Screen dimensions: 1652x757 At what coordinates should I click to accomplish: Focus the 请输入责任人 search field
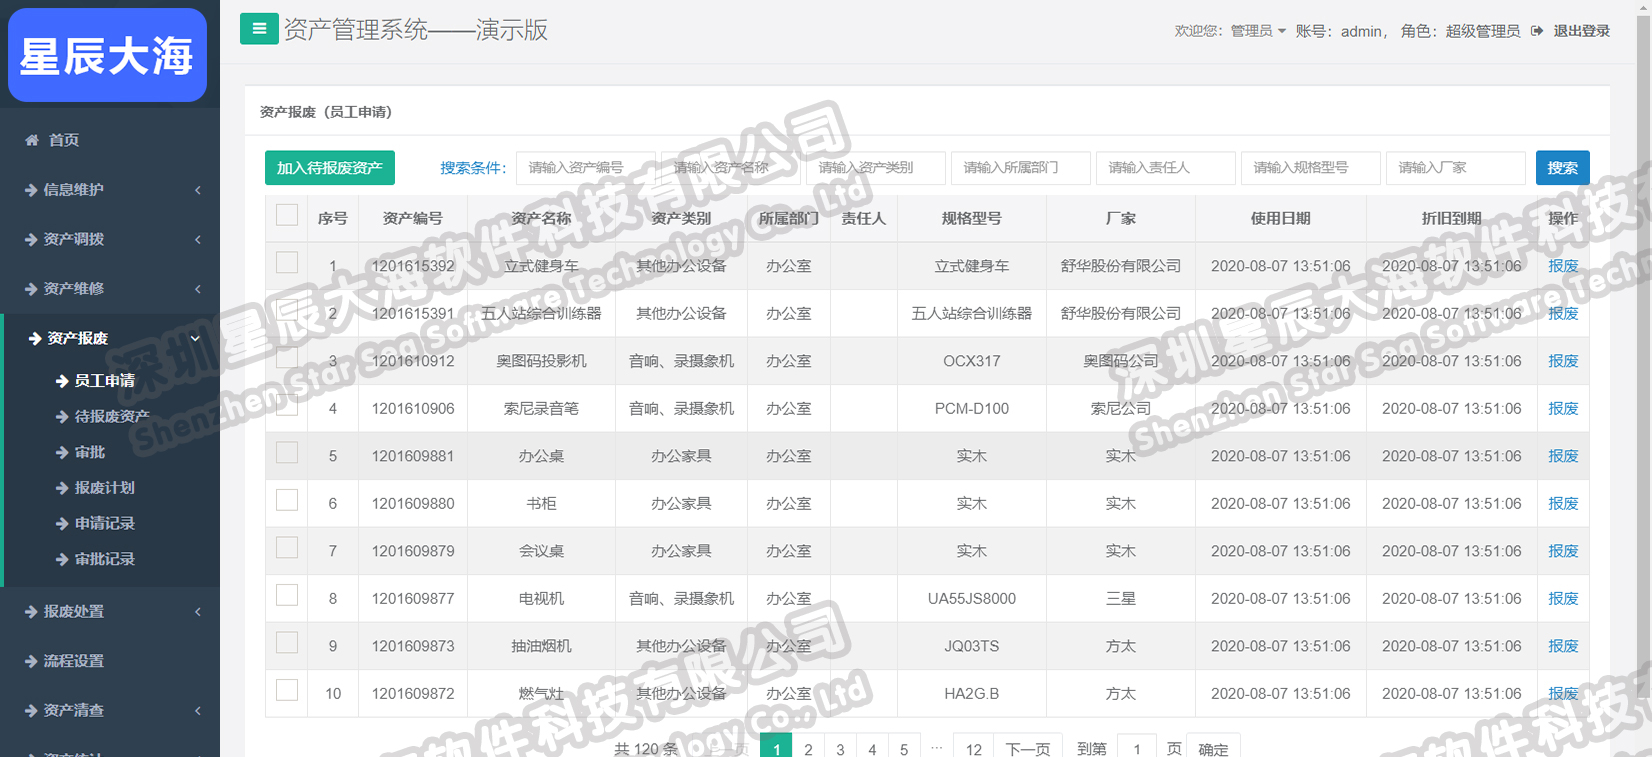click(x=1166, y=168)
